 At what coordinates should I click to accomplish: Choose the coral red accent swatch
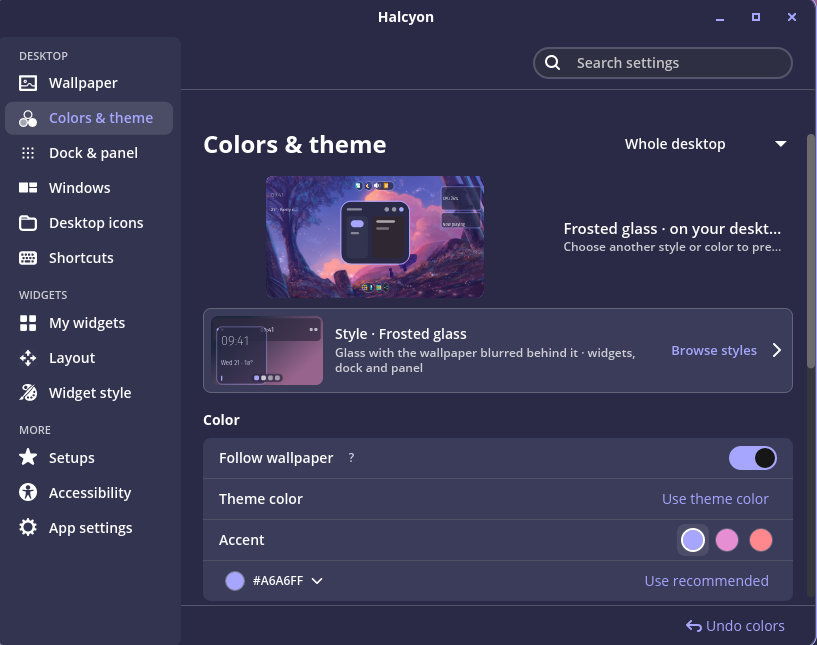click(761, 540)
